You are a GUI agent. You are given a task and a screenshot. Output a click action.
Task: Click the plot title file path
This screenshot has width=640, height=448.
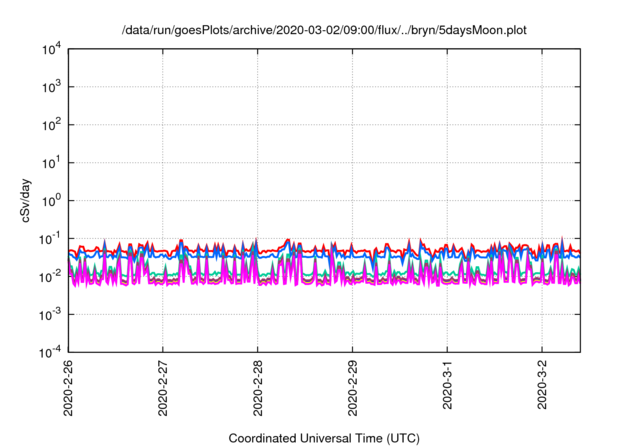324,30
